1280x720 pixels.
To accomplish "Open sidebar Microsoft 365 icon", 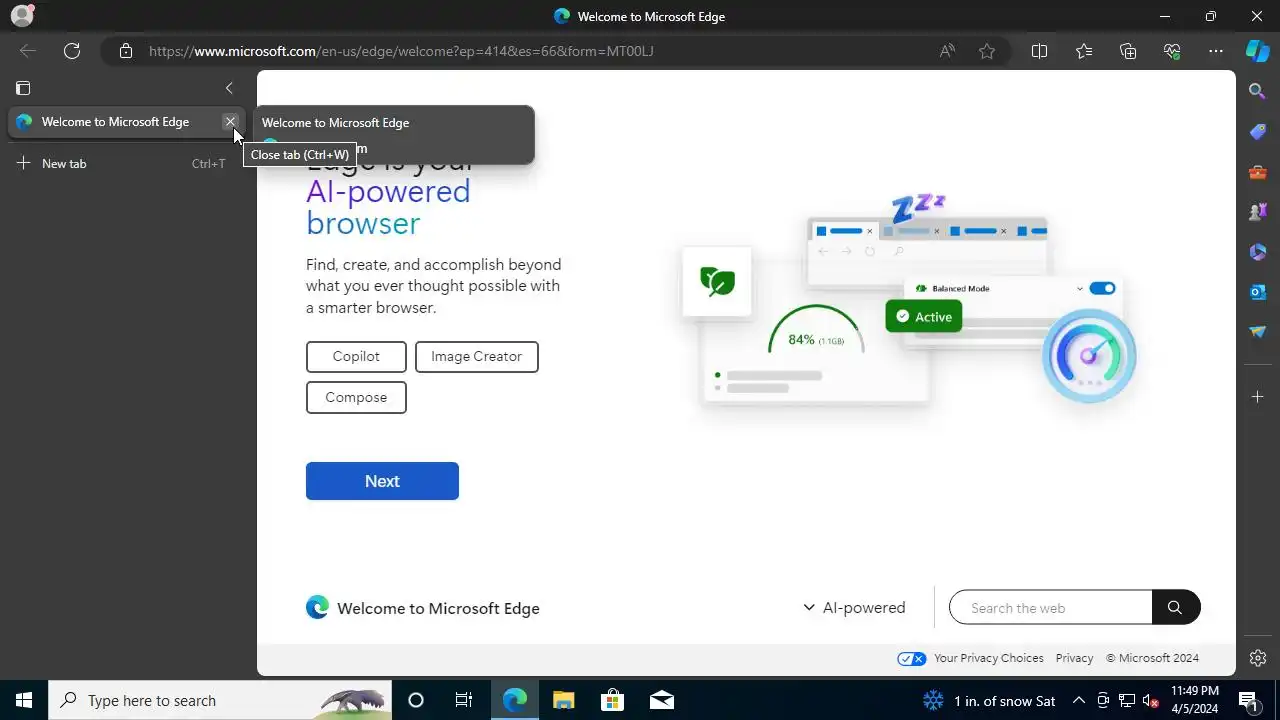I will point(1258,252).
